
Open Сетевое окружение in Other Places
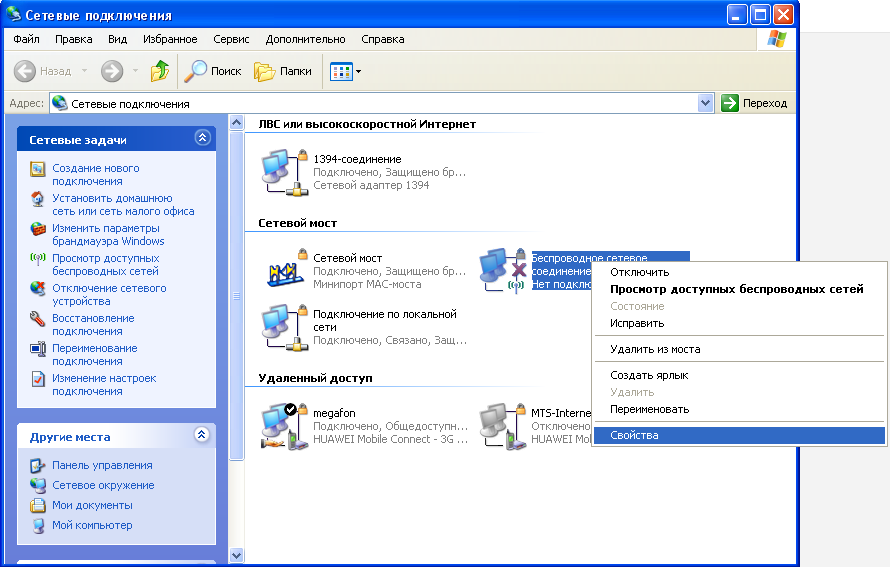tap(103, 485)
